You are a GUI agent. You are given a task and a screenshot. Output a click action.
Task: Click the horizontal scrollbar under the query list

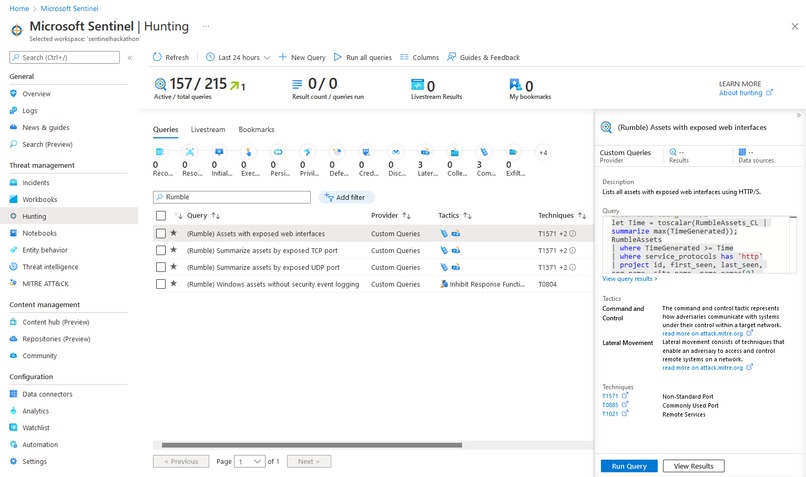pyautogui.click(x=312, y=445)
